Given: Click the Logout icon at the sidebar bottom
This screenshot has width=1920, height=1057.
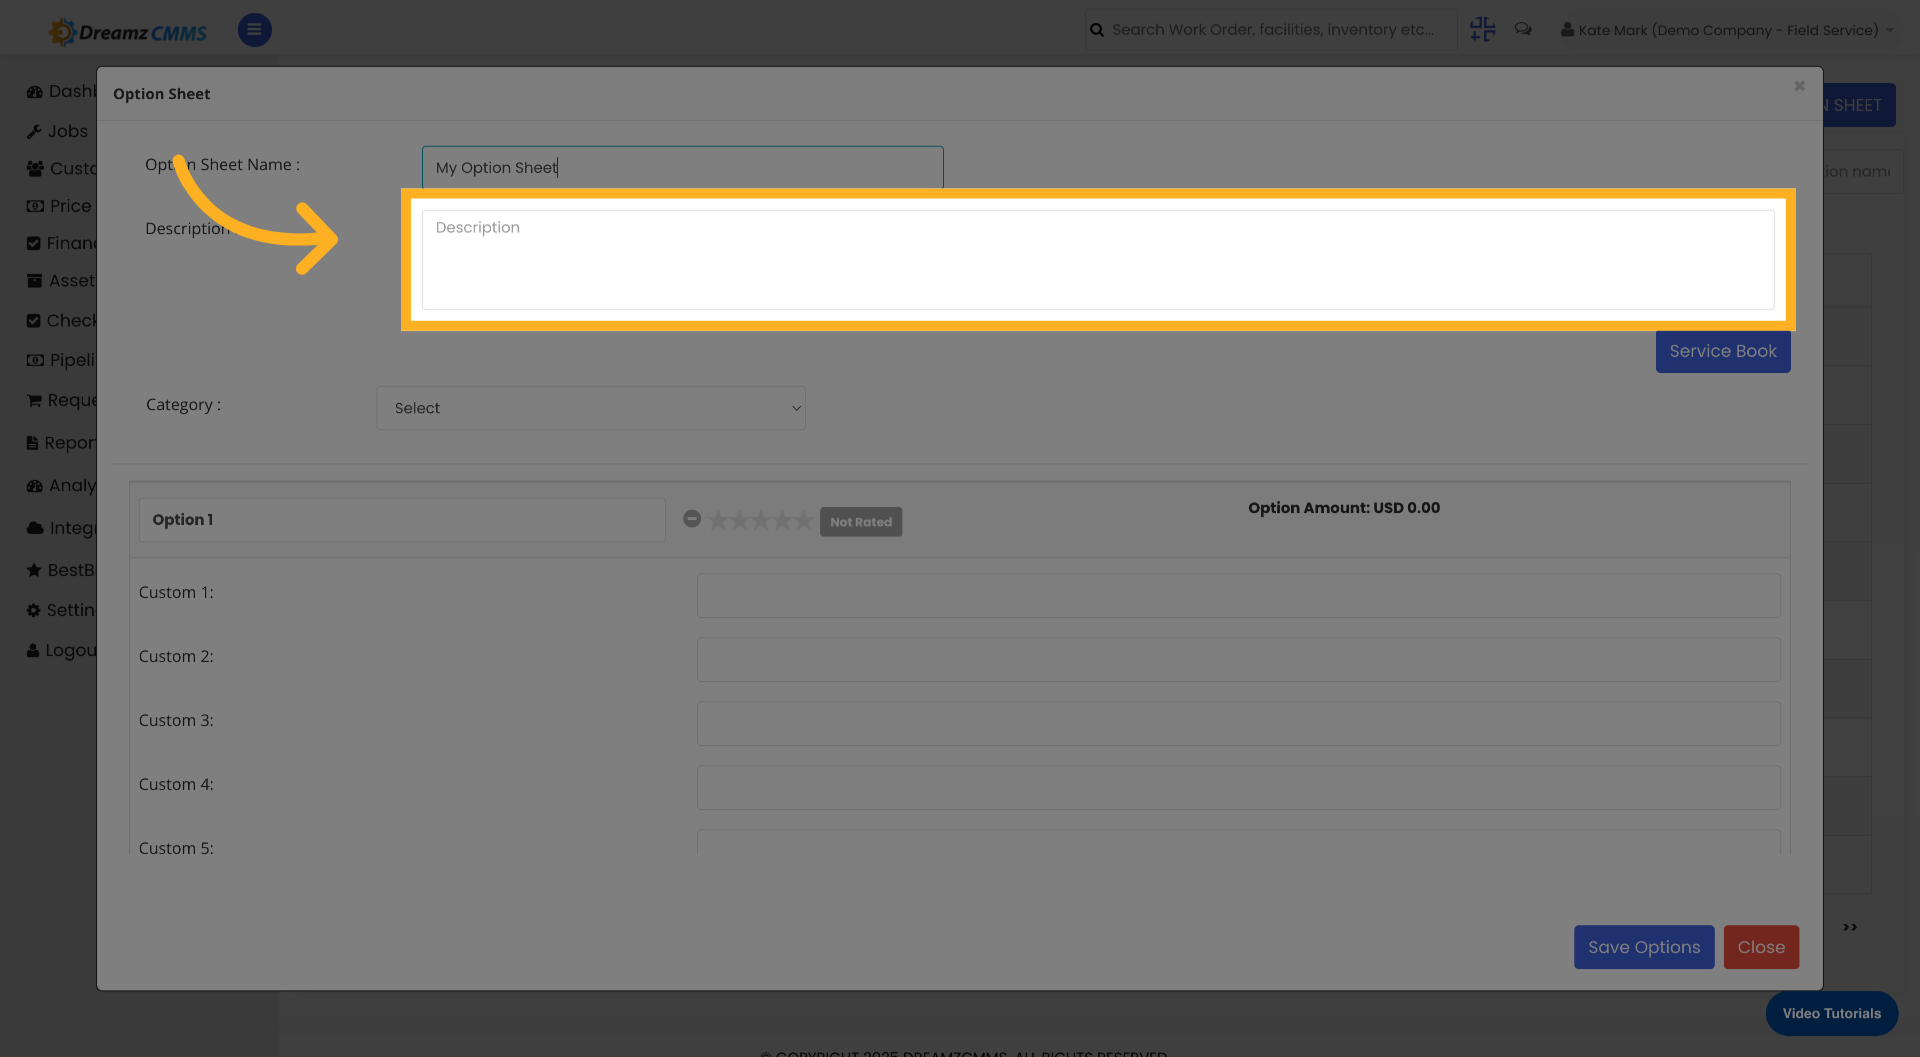Looking at the screenshot, I should point(34,650).
